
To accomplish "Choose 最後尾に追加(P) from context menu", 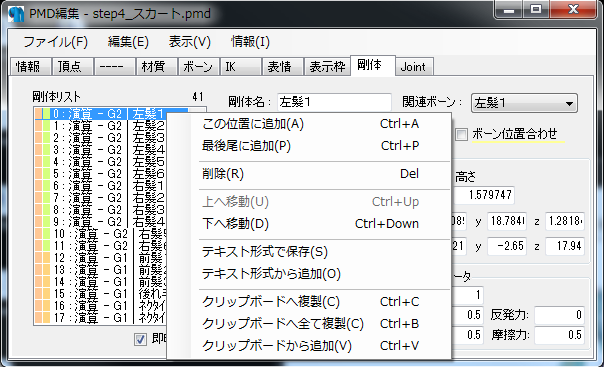I will (x=309, y=146).
